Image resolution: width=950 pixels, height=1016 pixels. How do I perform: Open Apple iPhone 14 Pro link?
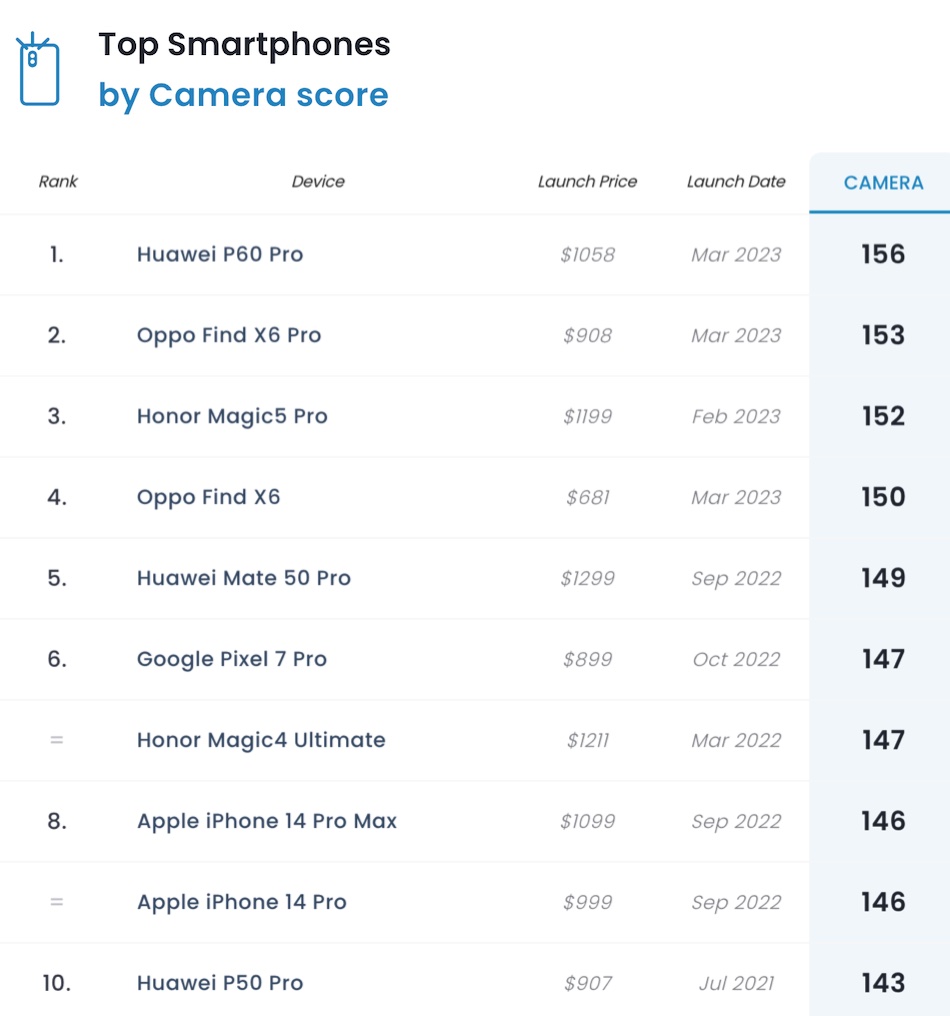pos(242,902)
